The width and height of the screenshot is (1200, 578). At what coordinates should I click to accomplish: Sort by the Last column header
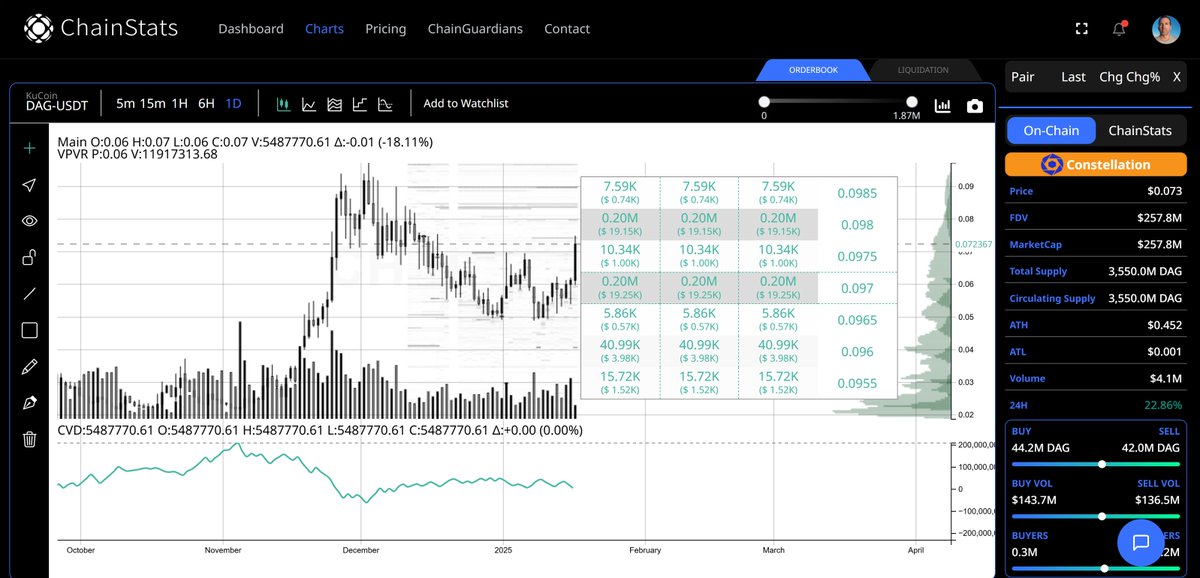click(1074, 77)
